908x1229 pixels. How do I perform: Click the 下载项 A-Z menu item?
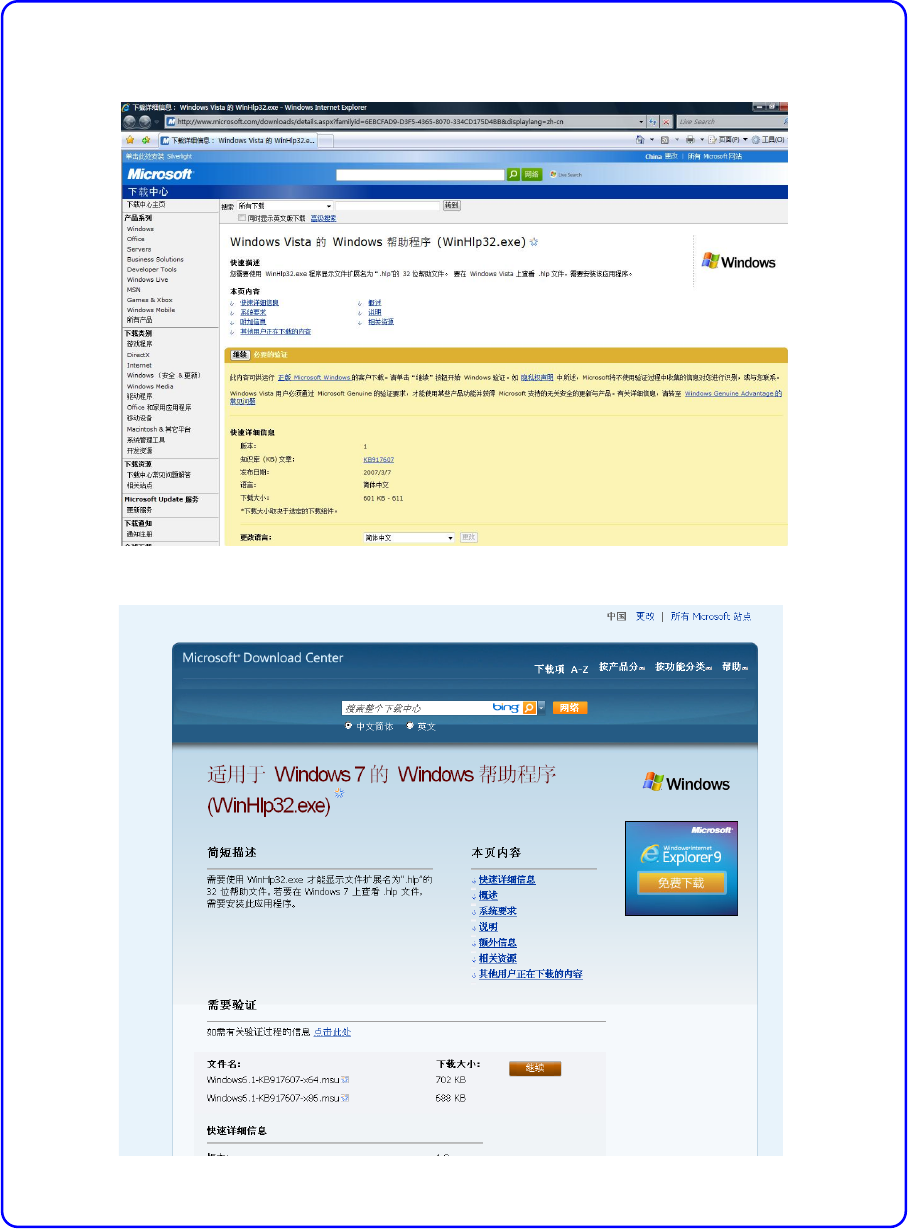[x=562, y=668]
